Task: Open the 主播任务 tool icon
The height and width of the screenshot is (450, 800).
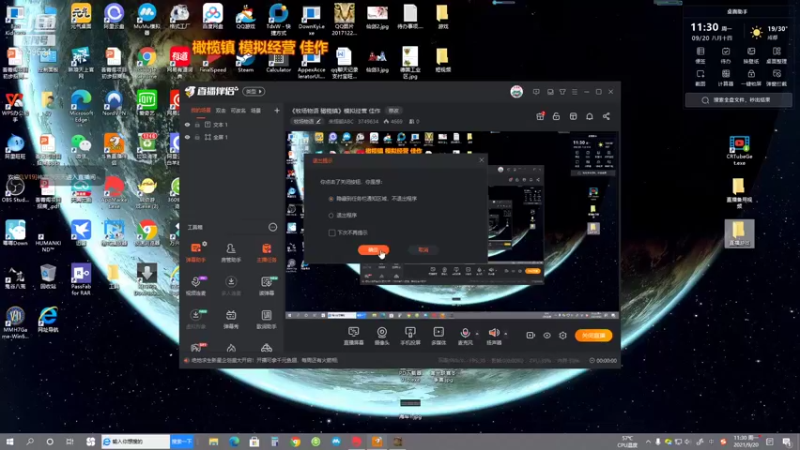Action: tap(266, 253)
